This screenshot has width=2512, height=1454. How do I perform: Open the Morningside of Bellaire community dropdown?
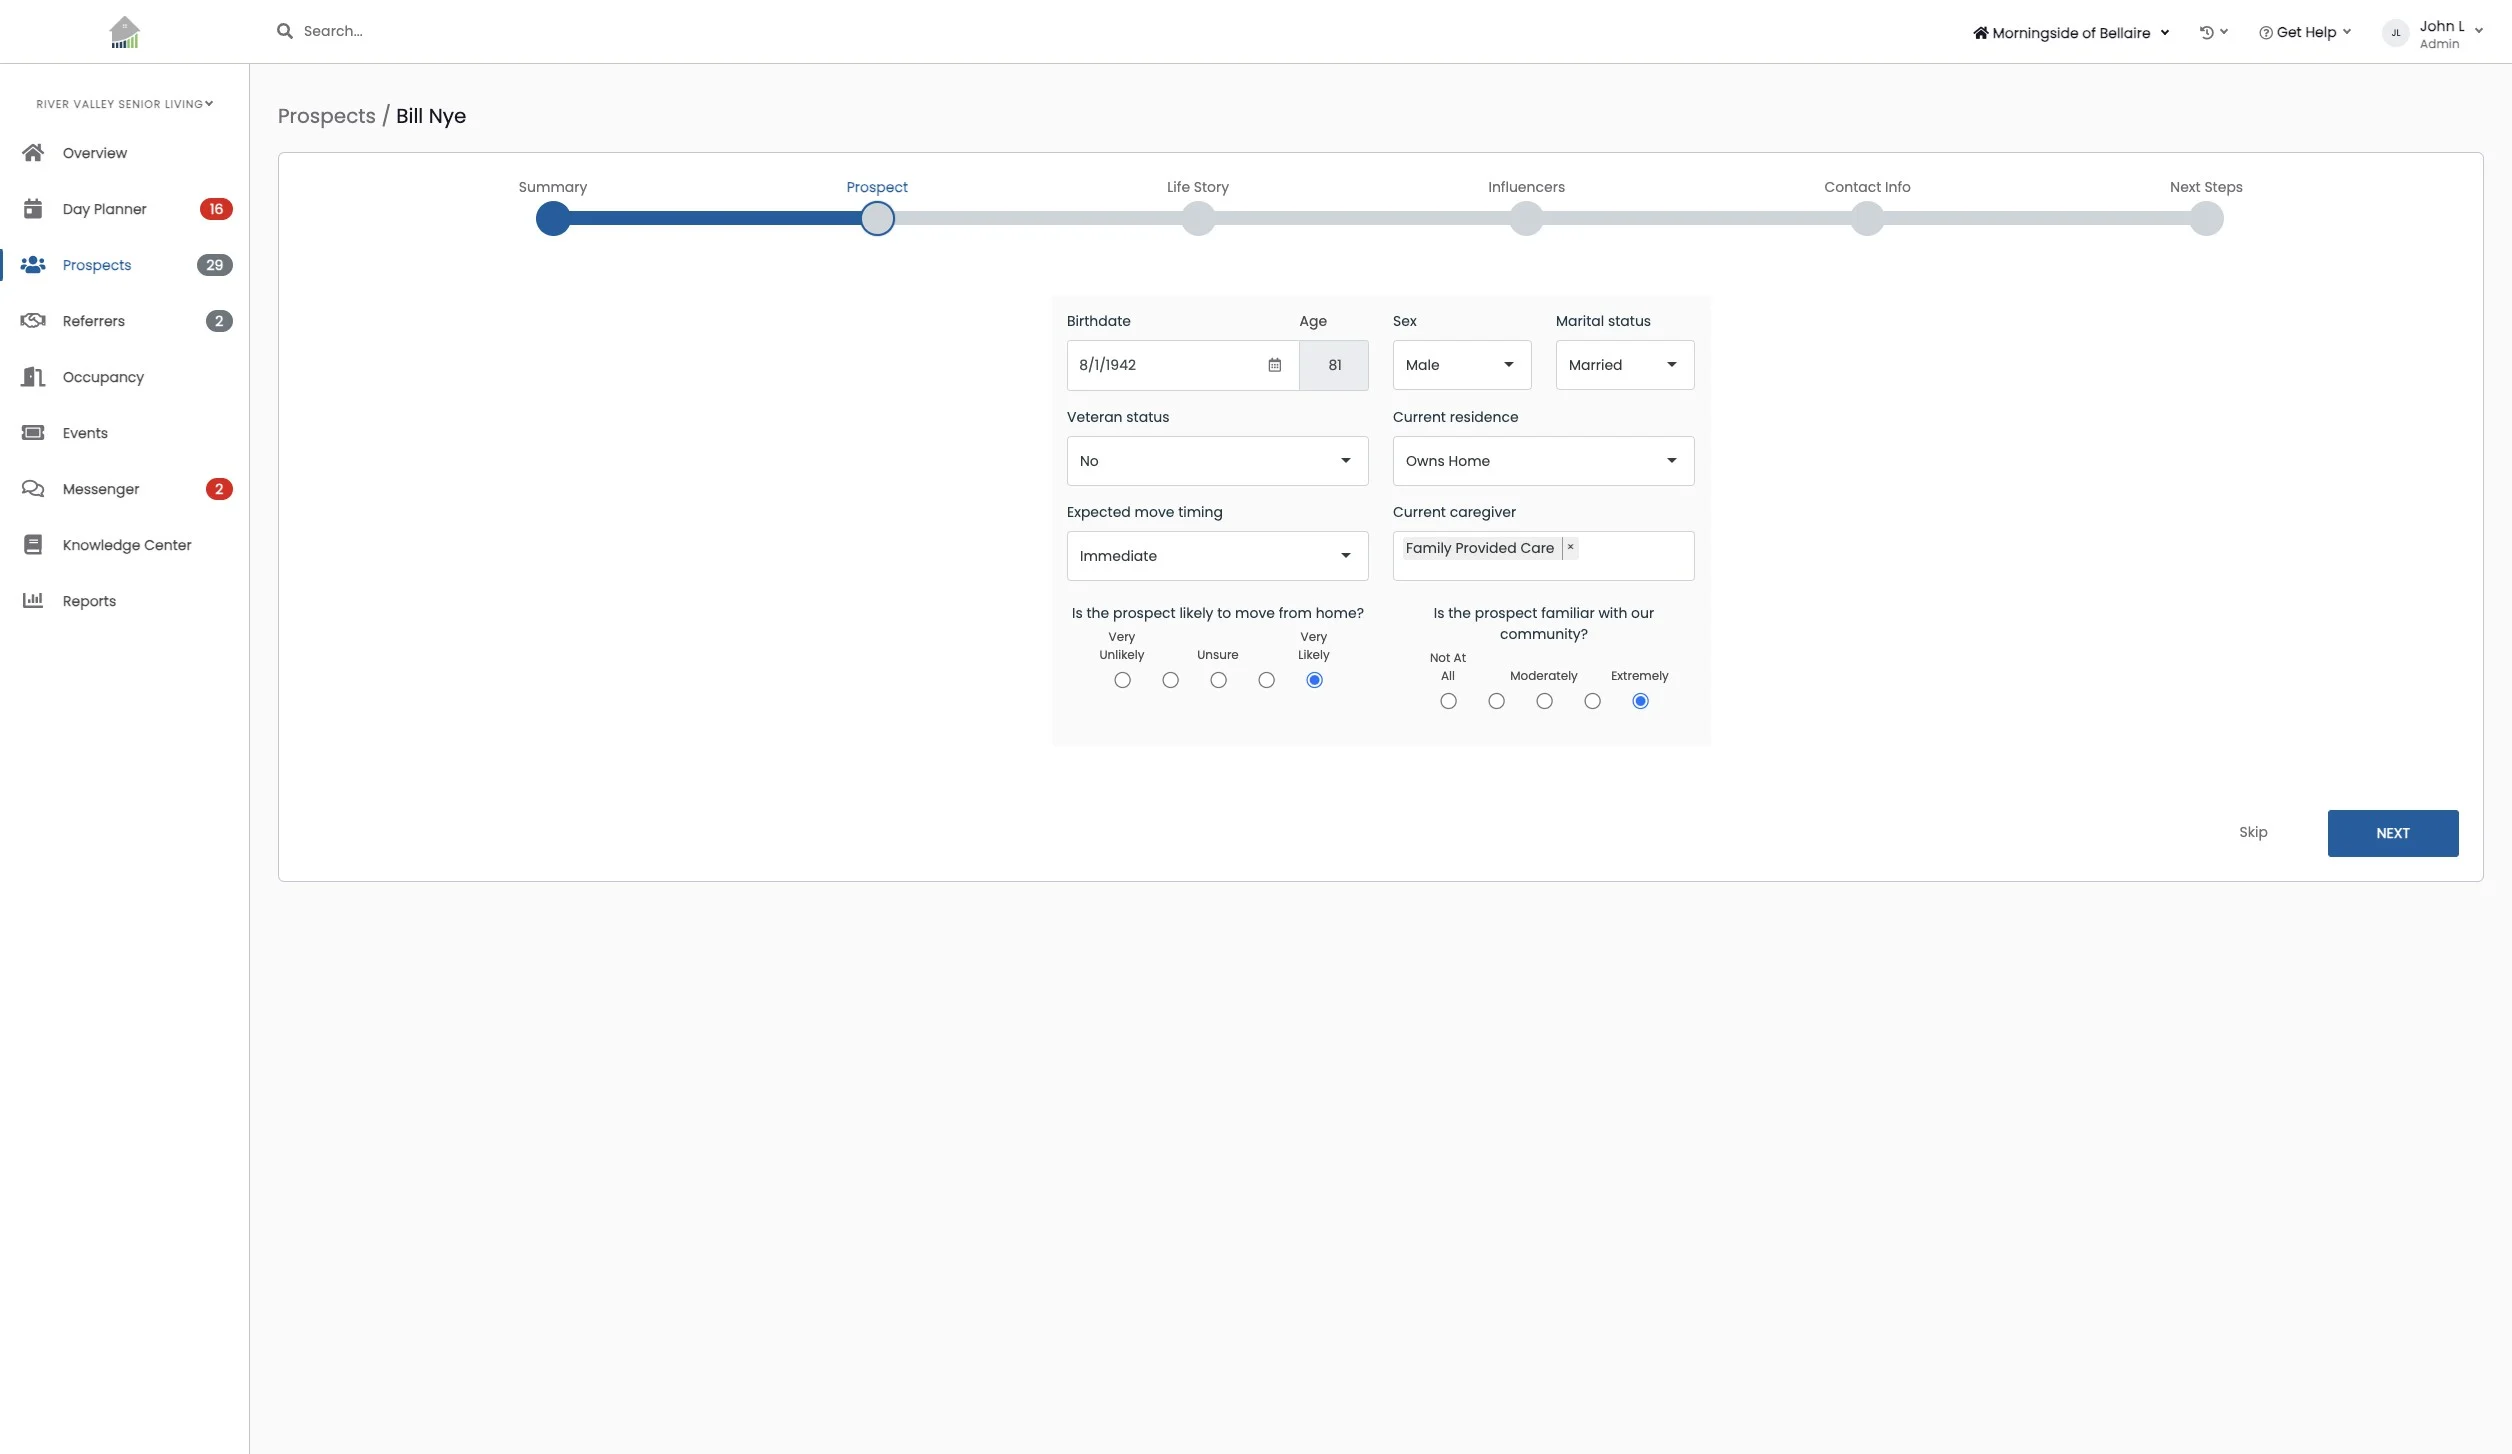click(2070, 33)
